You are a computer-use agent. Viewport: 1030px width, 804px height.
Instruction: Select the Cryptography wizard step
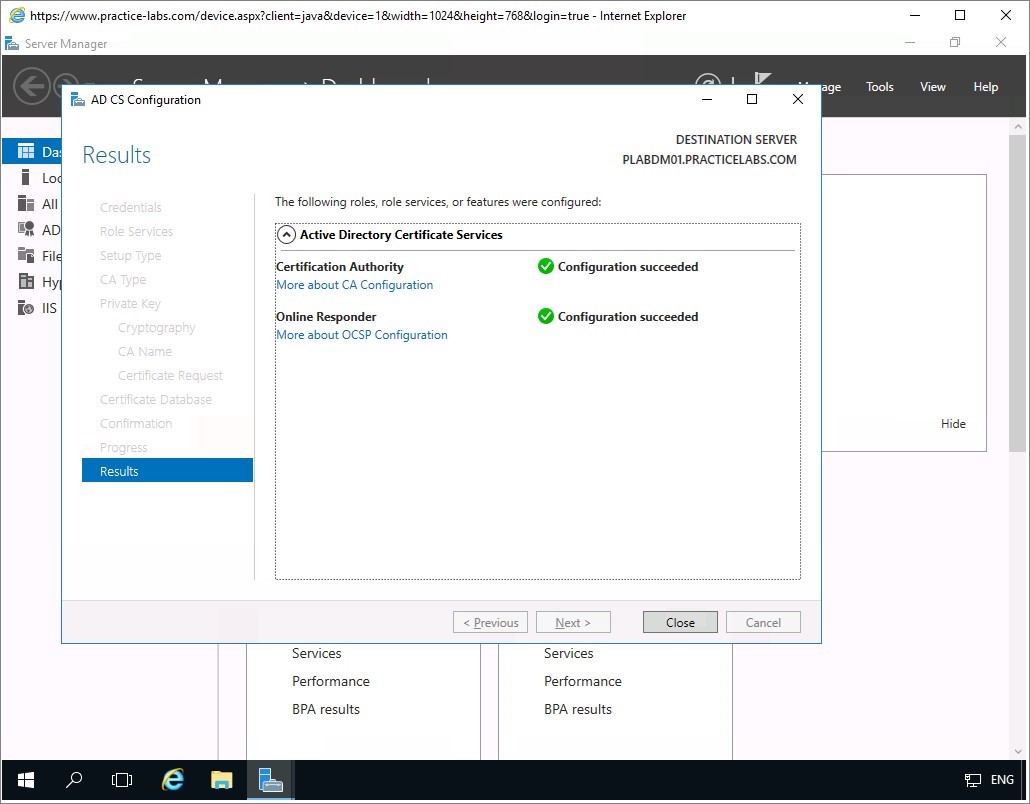point(156,328)
